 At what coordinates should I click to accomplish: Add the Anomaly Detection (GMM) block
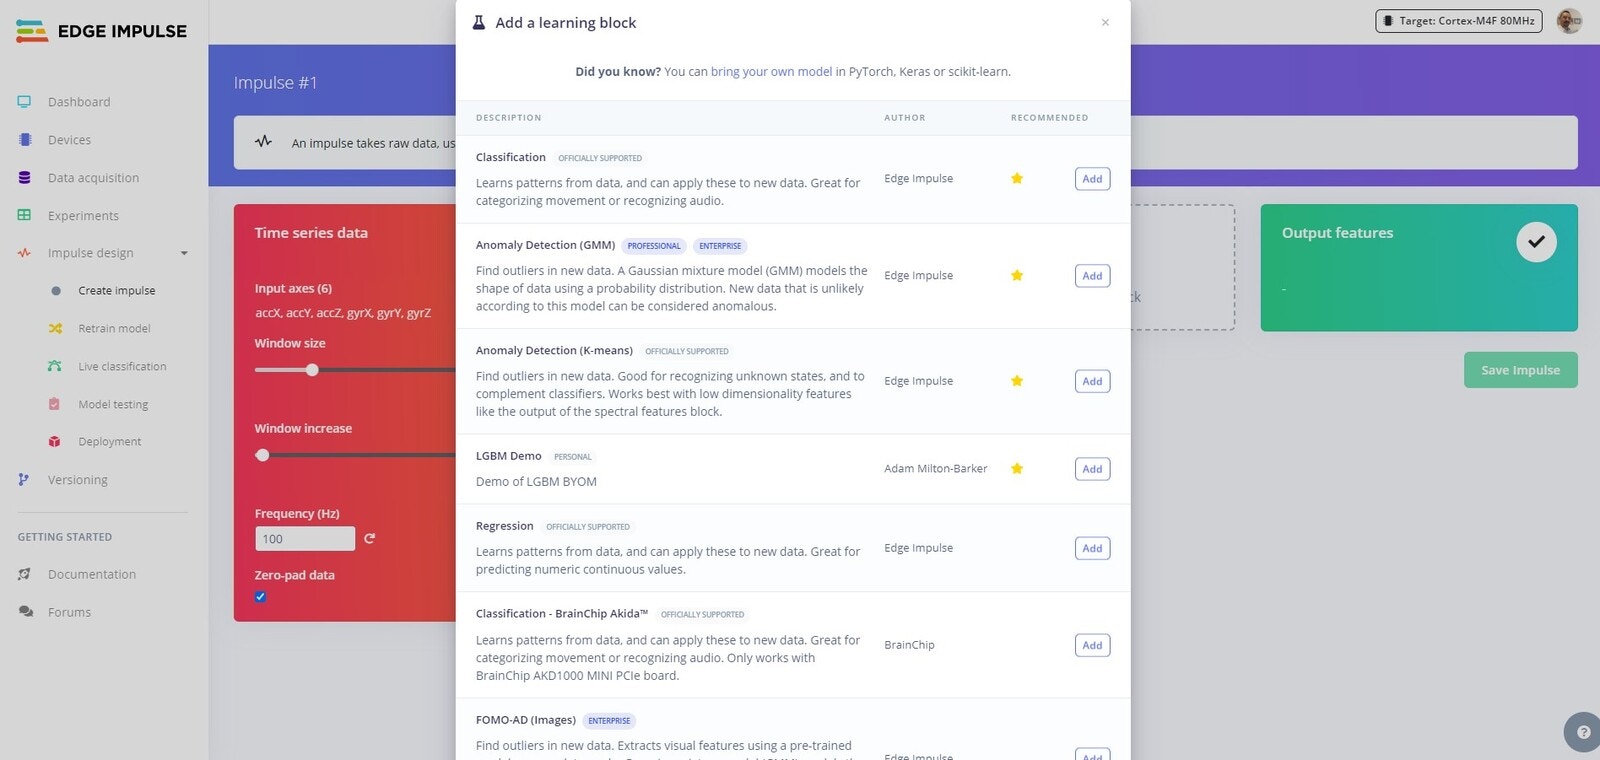point(1092,276)
